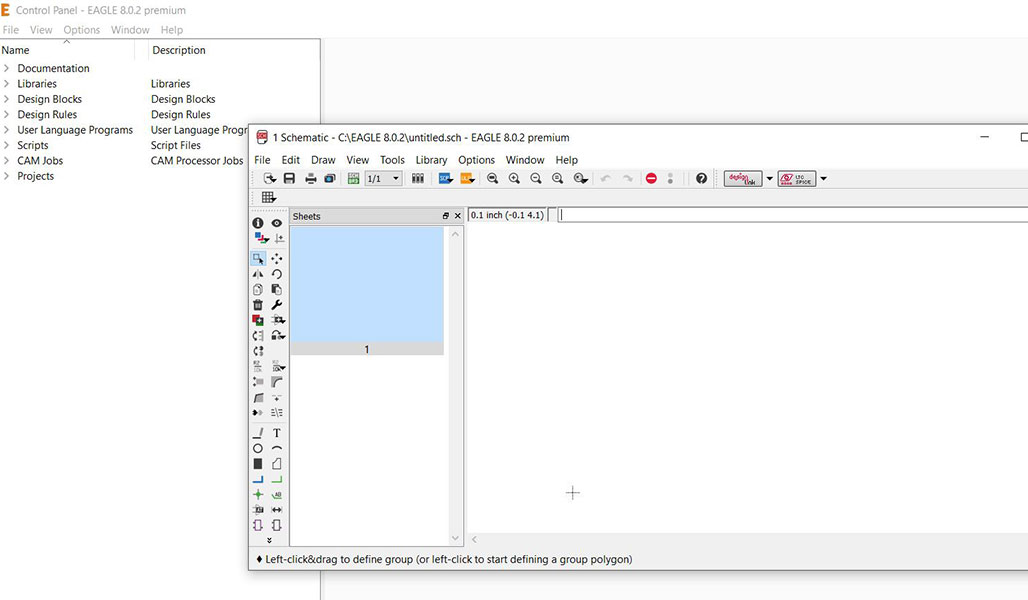Viewport: 1028px width, 600px height.
Task: Select the Junction tool
Action: 258,494
